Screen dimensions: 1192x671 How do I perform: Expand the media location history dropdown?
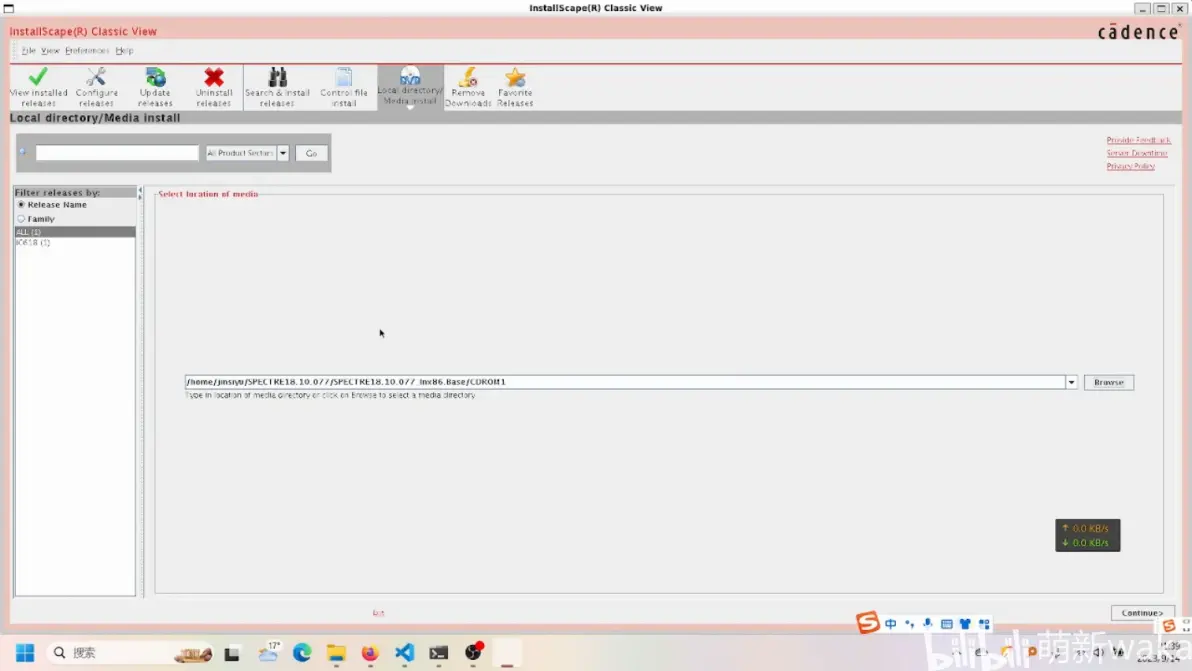pos(1071,382)
